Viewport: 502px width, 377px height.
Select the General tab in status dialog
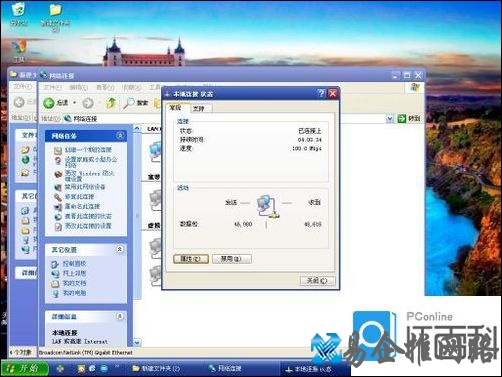176,107
